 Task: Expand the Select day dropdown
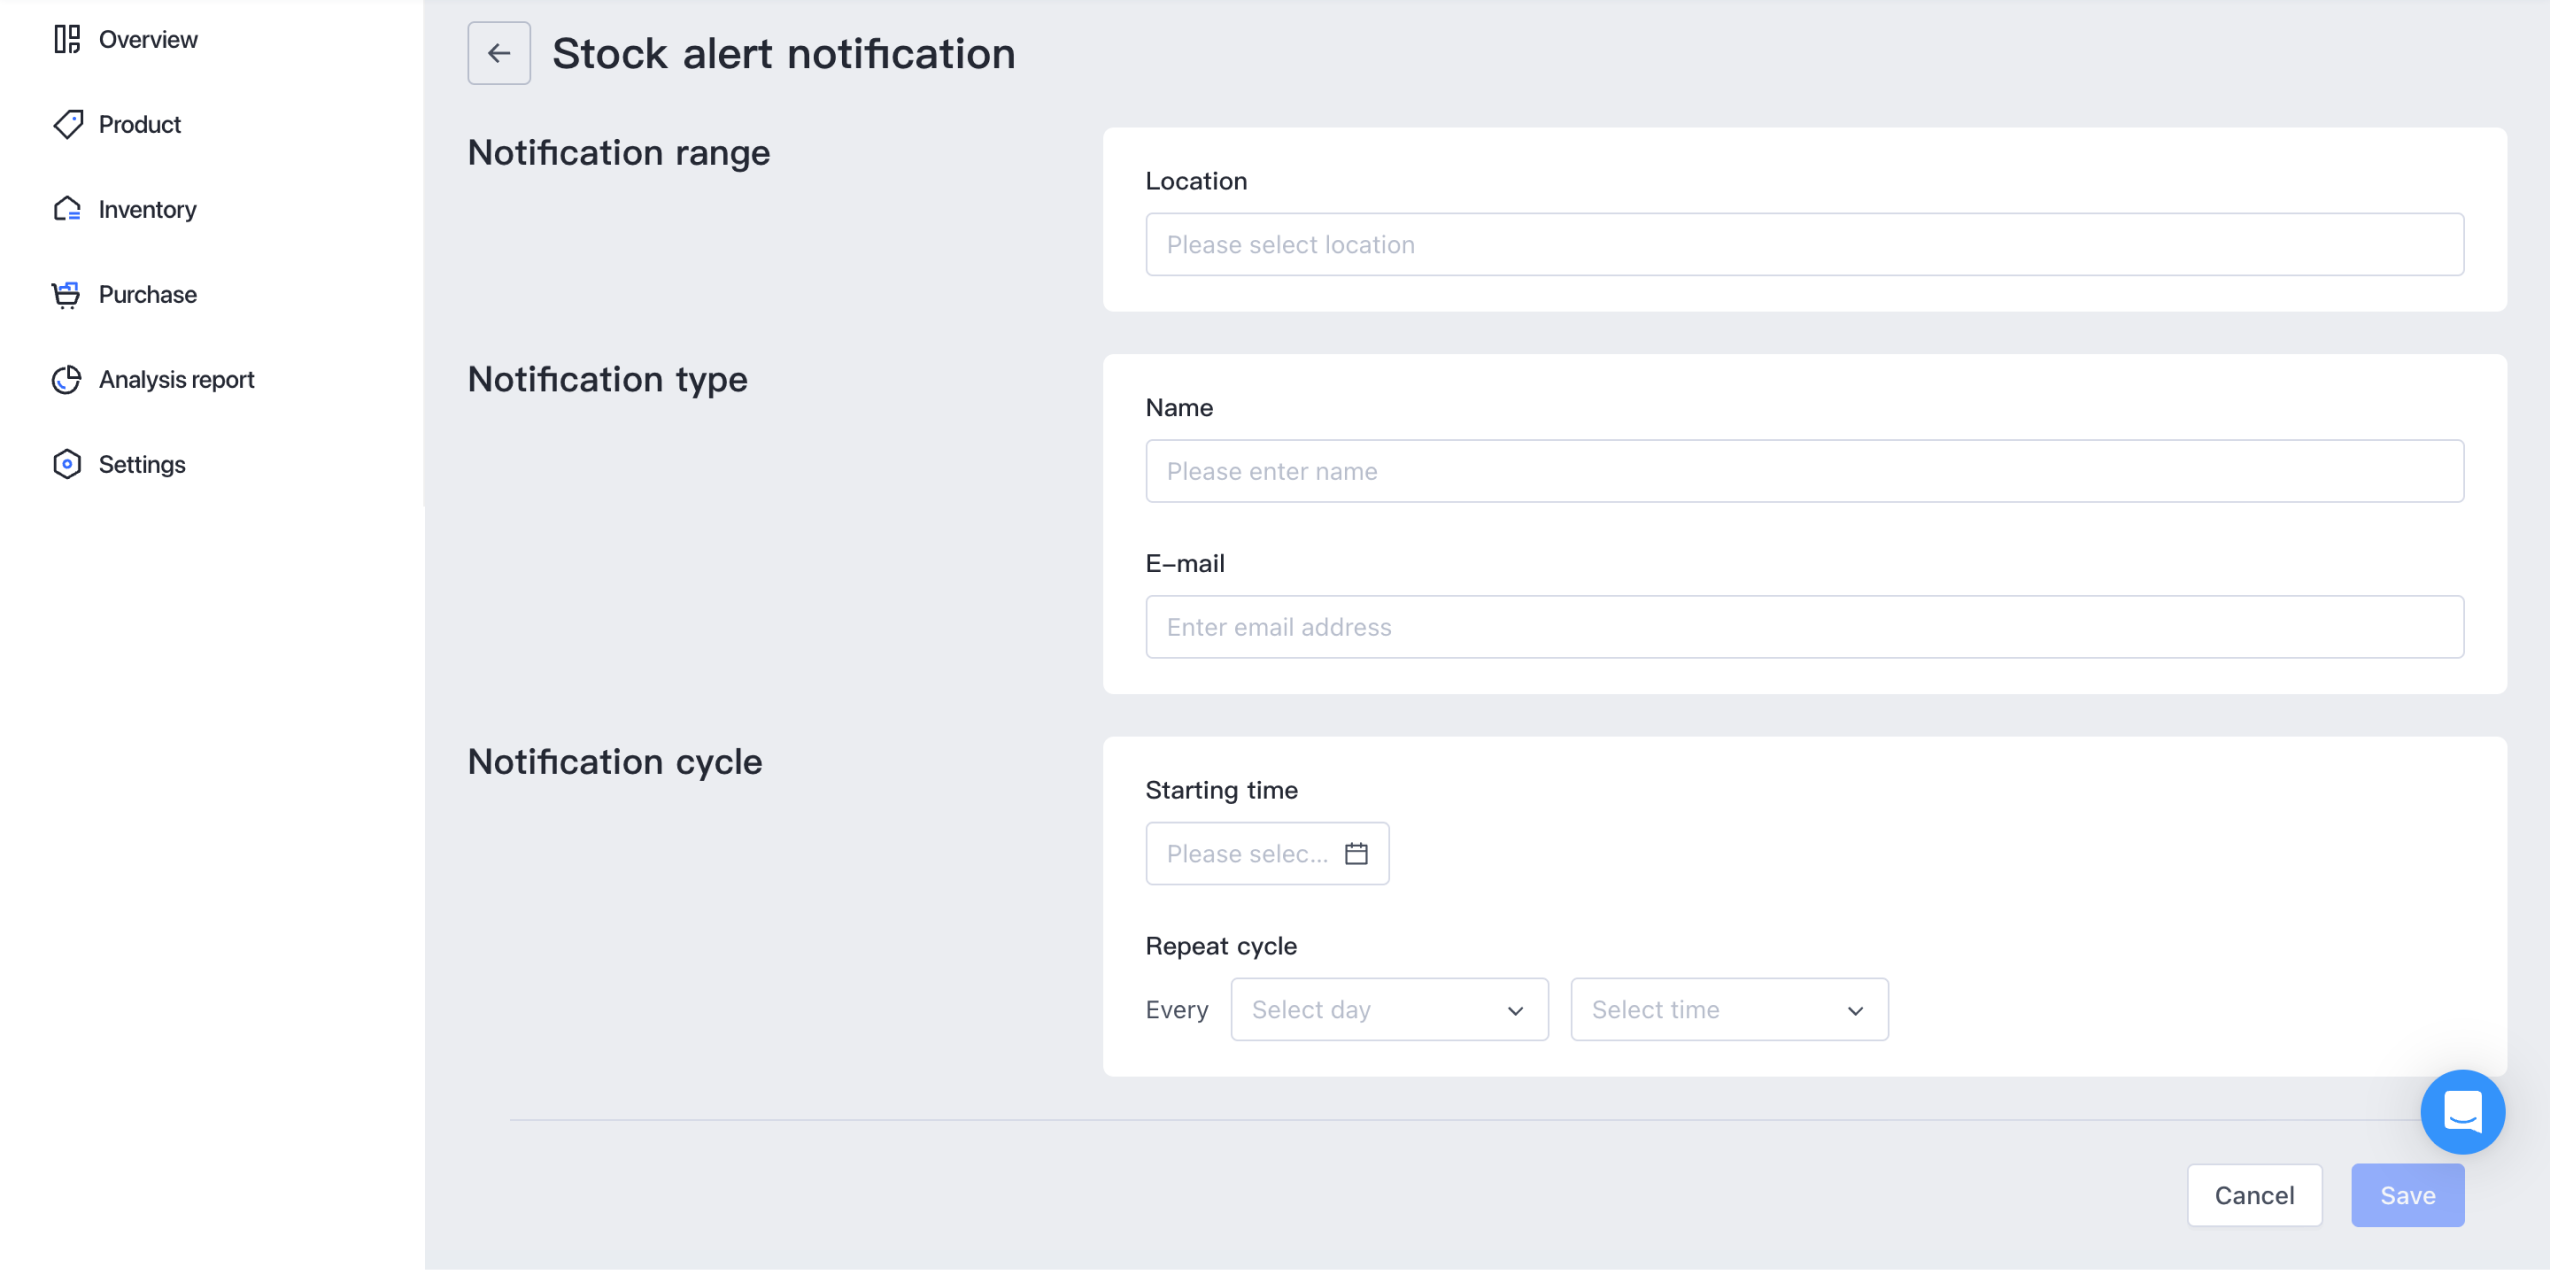(1389, 1009)
